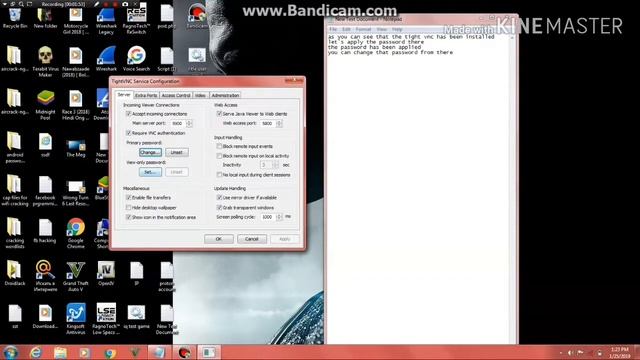Click Cancel in TightVNC configuration

pyautogui.click(x=252, y=239)
